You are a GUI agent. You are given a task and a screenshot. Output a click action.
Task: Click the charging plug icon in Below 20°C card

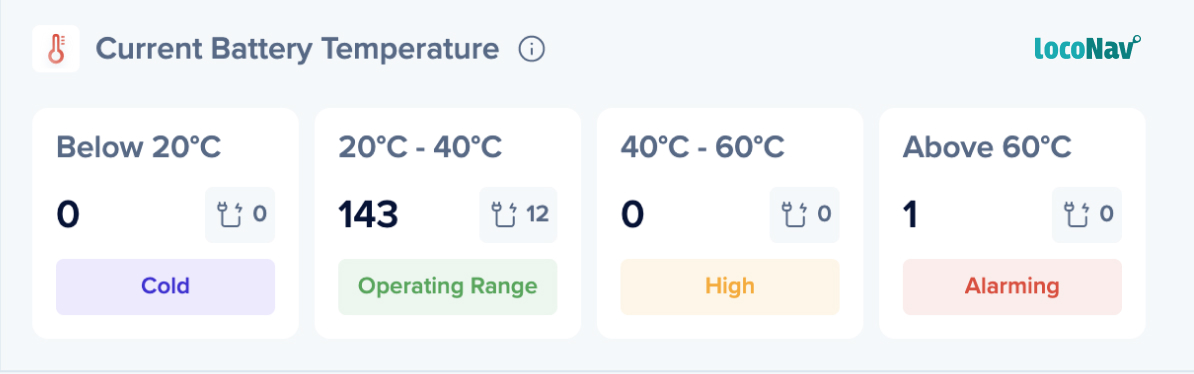[229, 215]
